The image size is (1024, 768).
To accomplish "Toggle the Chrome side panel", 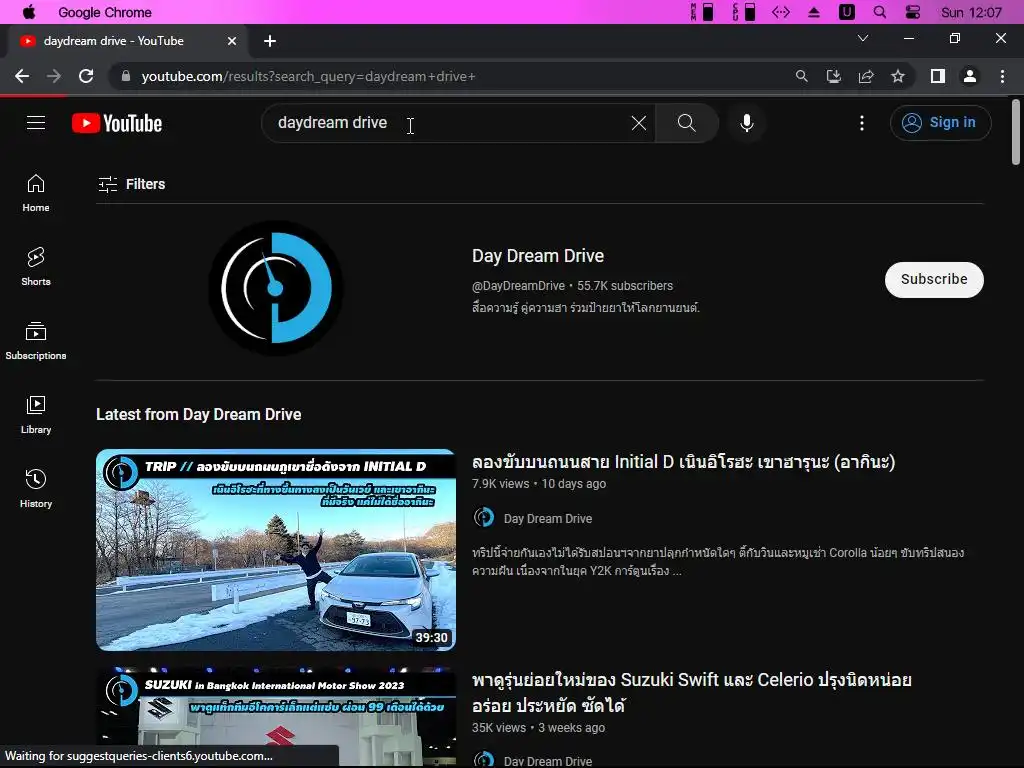I will click(x=938, y=76).
